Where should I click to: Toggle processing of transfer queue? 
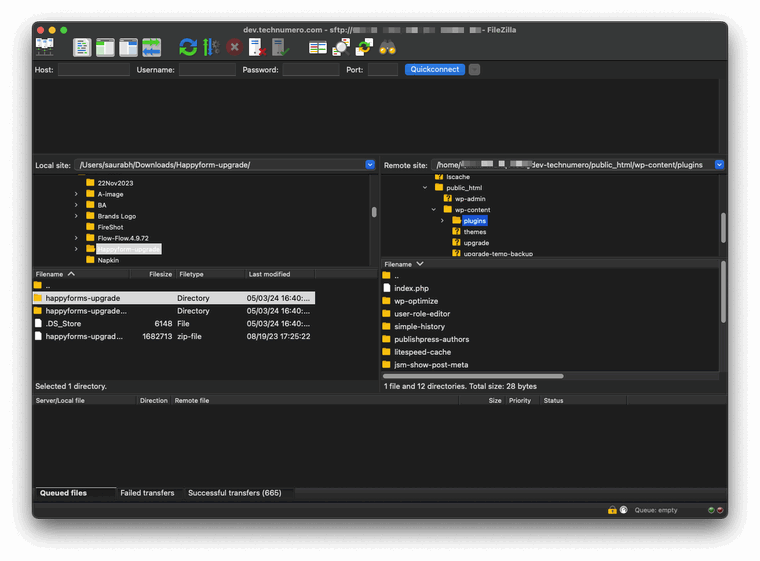[x=211, y=48]
